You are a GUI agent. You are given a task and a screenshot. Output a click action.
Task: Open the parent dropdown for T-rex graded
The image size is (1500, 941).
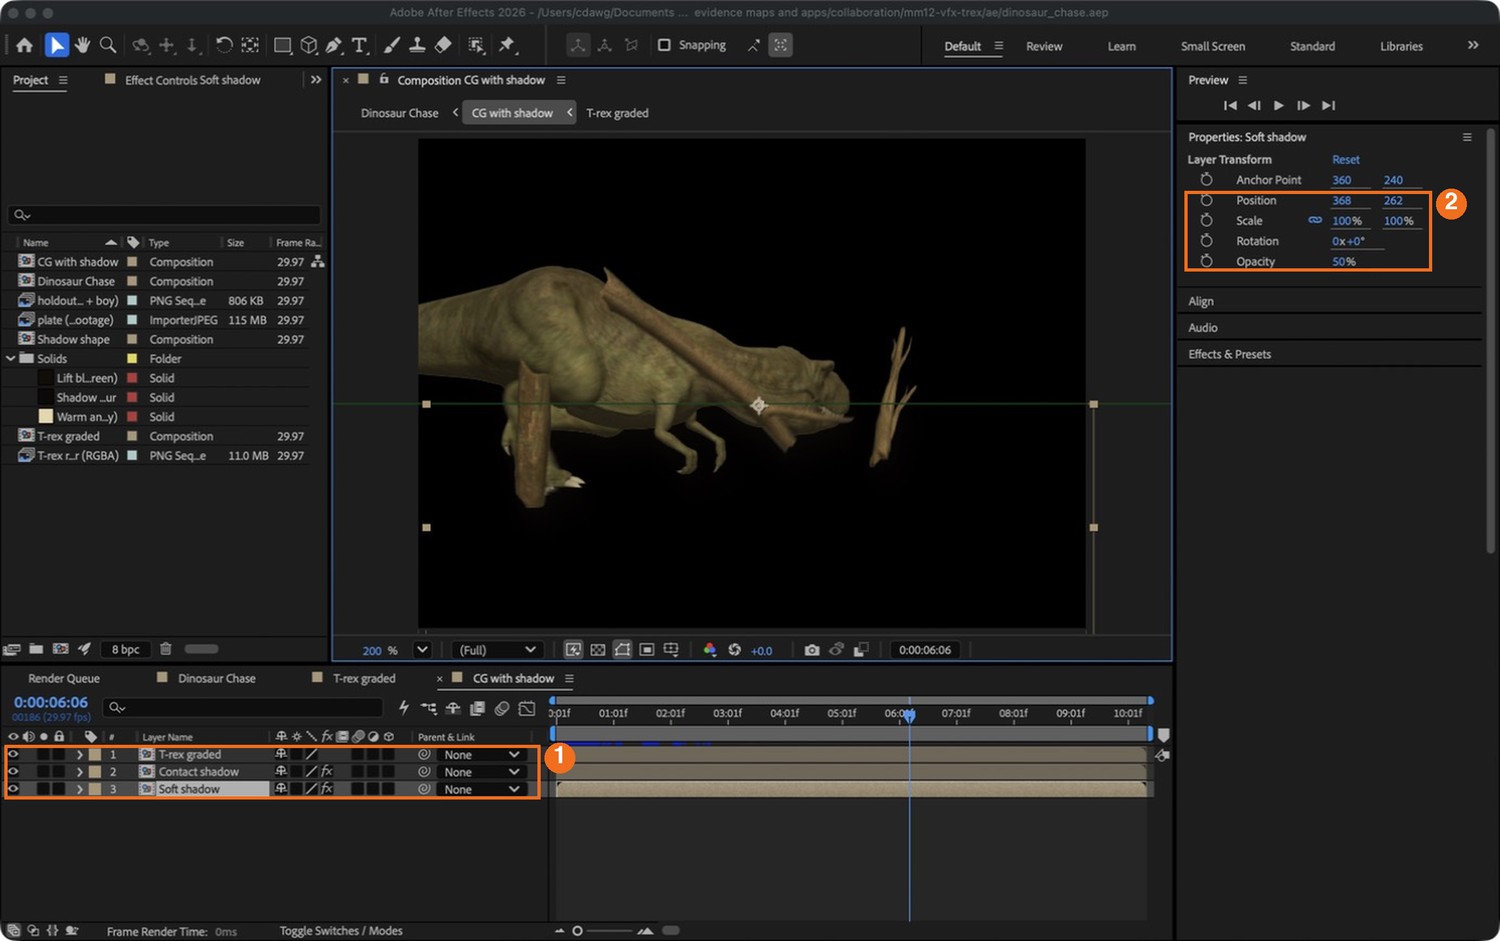483,755
